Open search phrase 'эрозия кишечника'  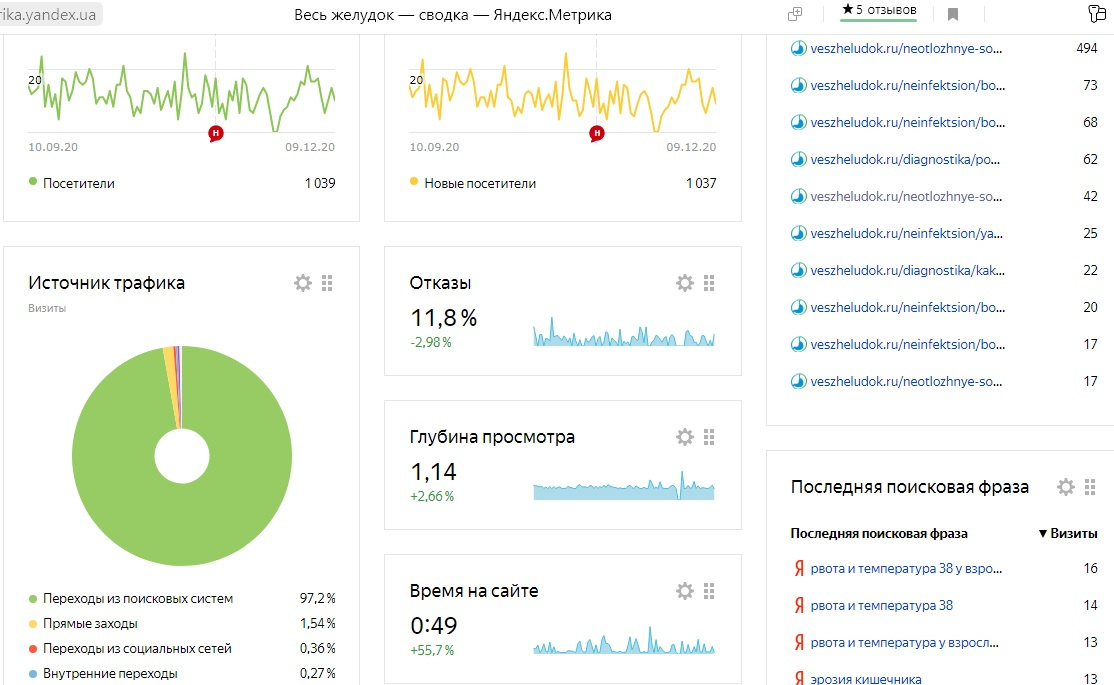866,679
